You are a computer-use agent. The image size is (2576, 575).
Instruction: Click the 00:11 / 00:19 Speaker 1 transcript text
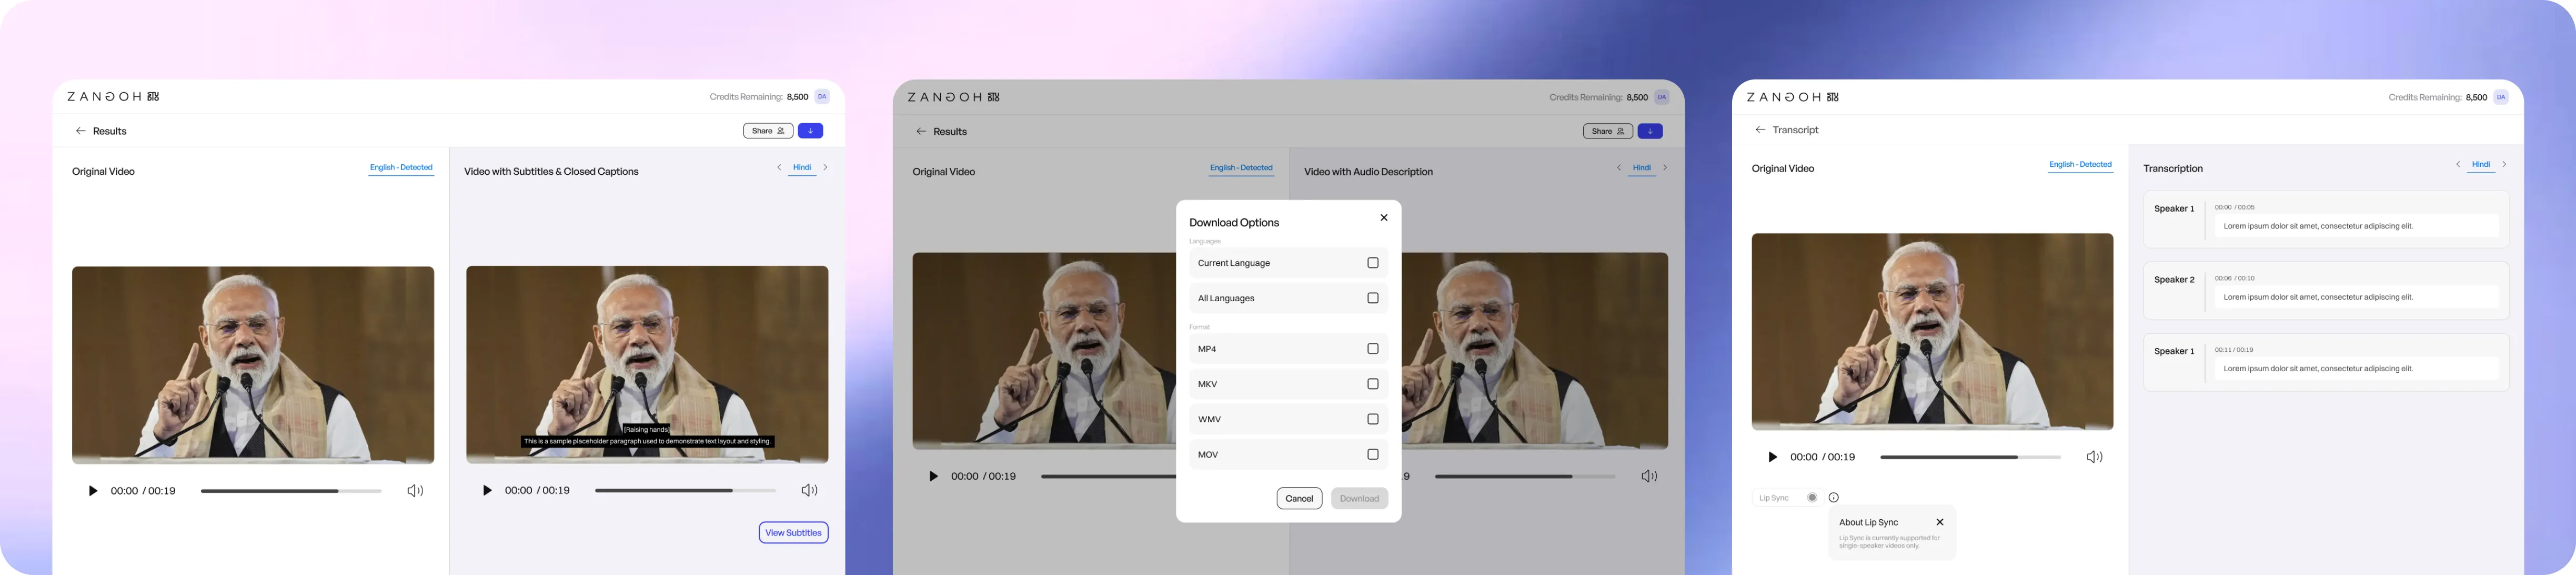click(2355, 369)
